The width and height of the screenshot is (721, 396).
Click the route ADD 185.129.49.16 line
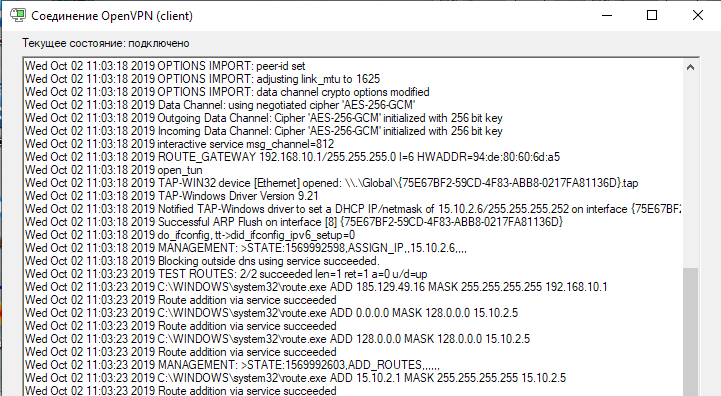(316, 287)
